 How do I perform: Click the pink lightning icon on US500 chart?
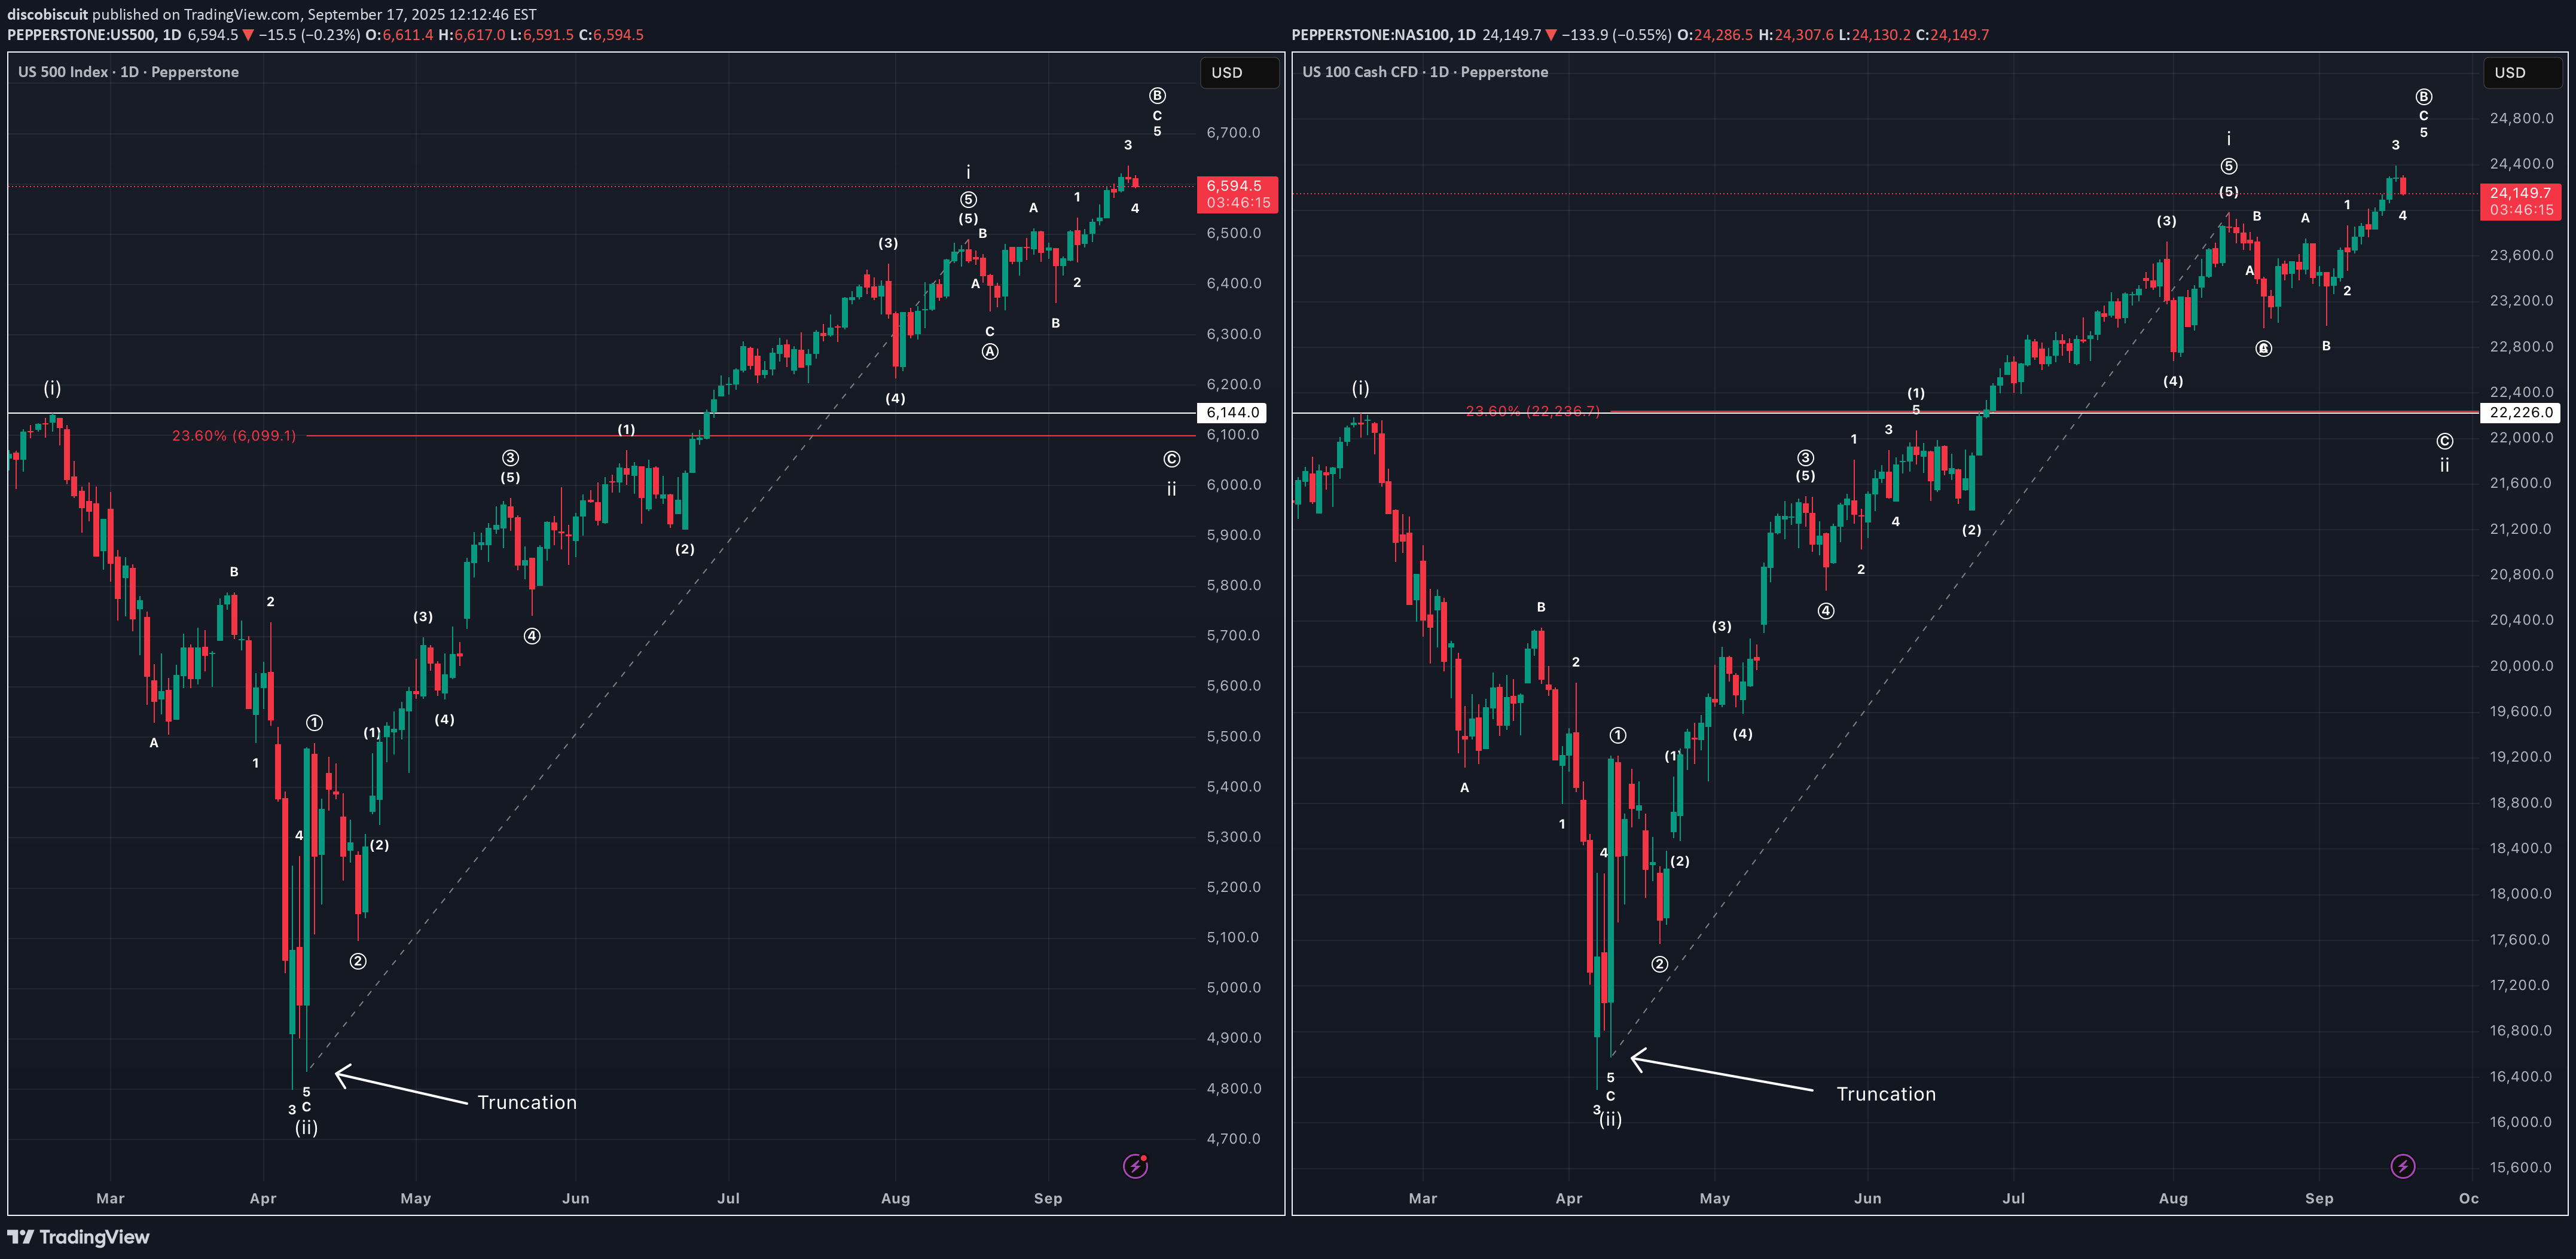point(1135,1166)
